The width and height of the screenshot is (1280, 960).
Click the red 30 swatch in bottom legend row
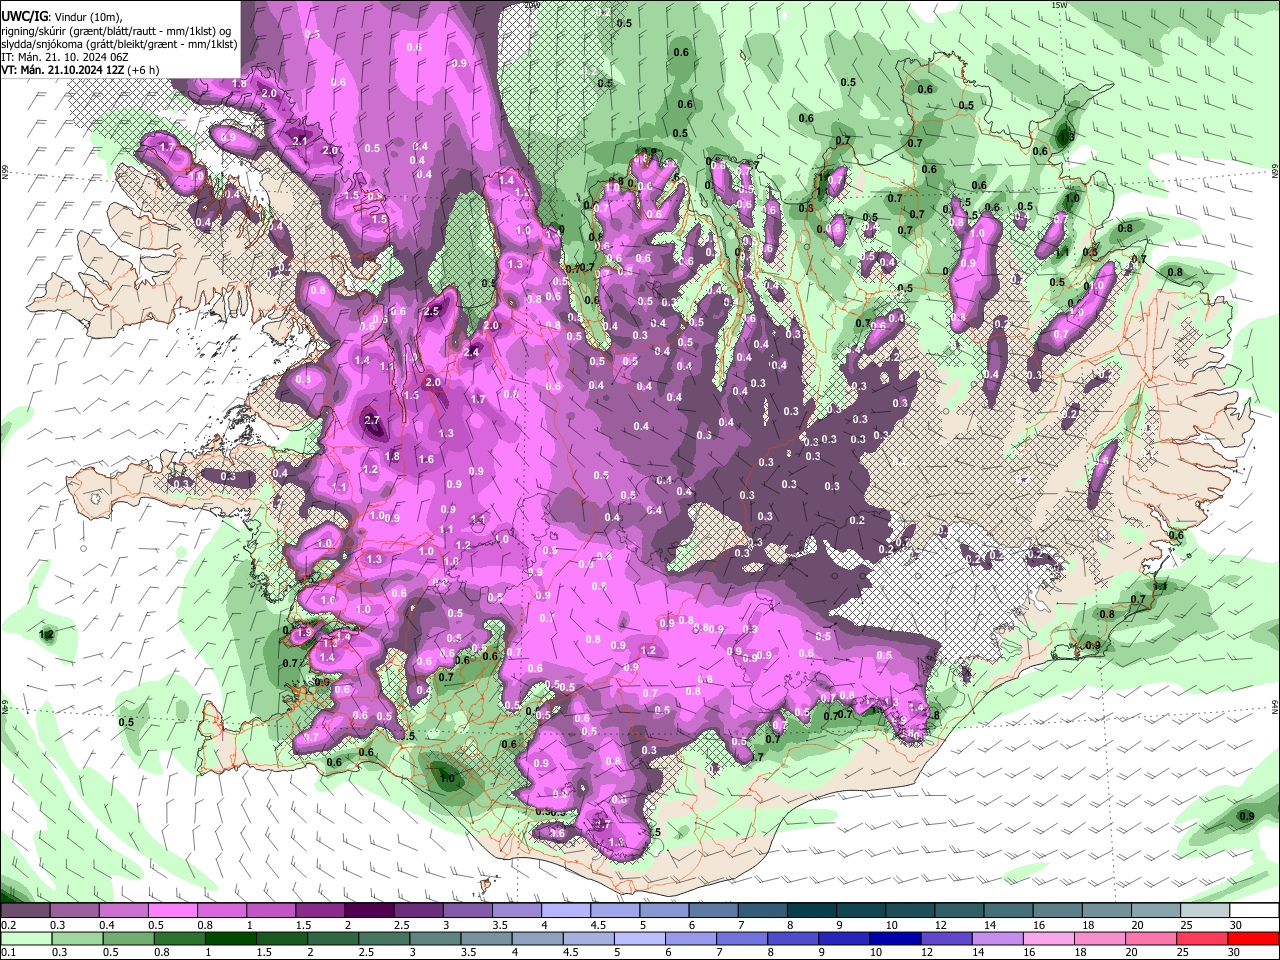pos(1254,938)
